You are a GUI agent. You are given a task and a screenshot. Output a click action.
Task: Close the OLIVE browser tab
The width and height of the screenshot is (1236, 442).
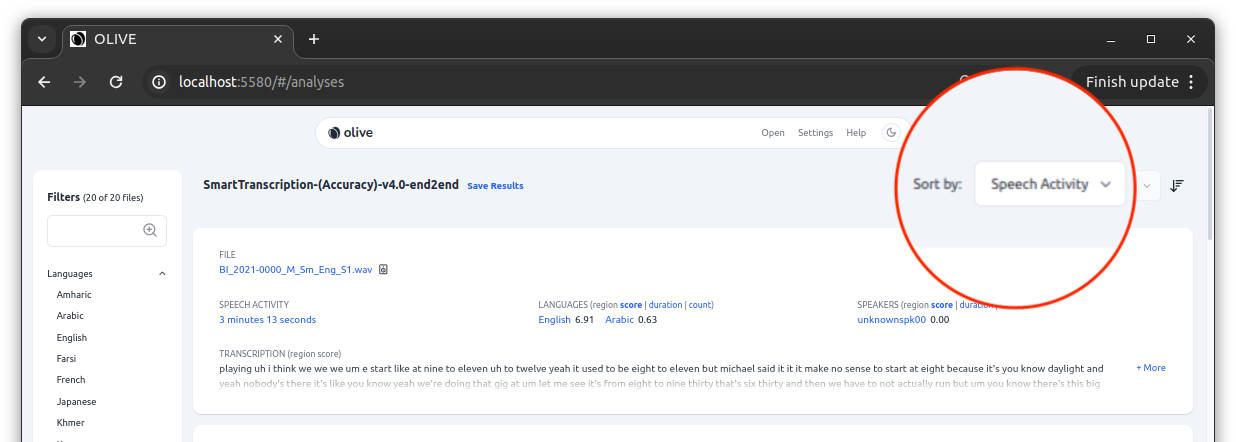click(279, 39)
